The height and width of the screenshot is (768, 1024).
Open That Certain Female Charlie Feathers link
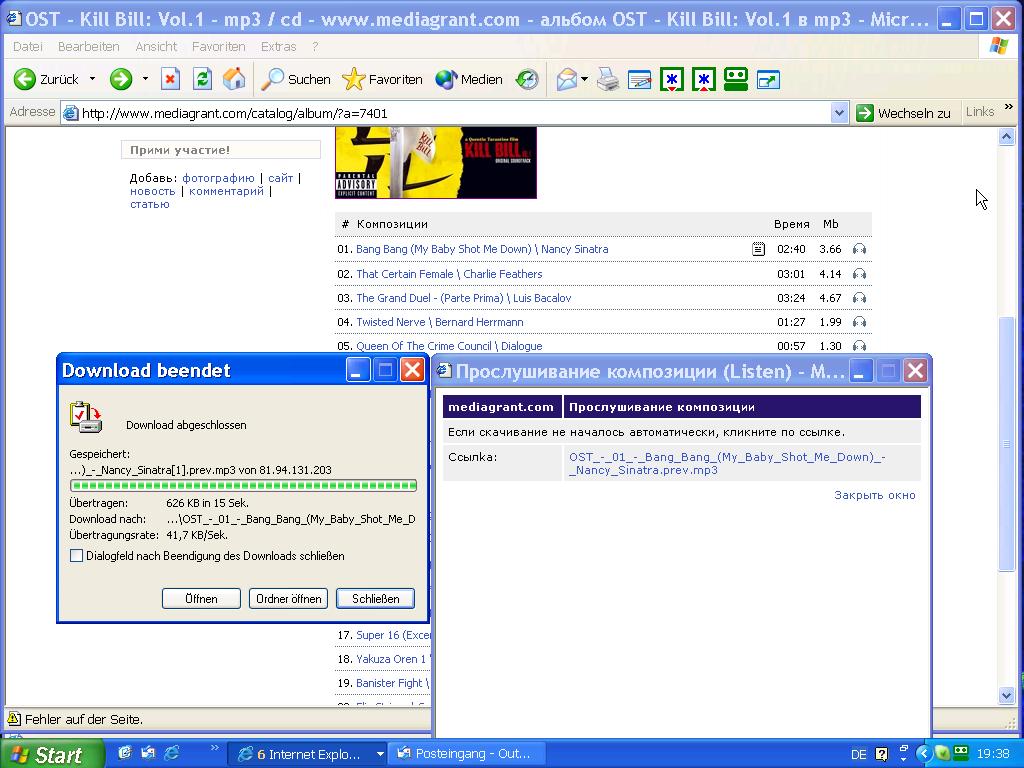click(449, 274)
